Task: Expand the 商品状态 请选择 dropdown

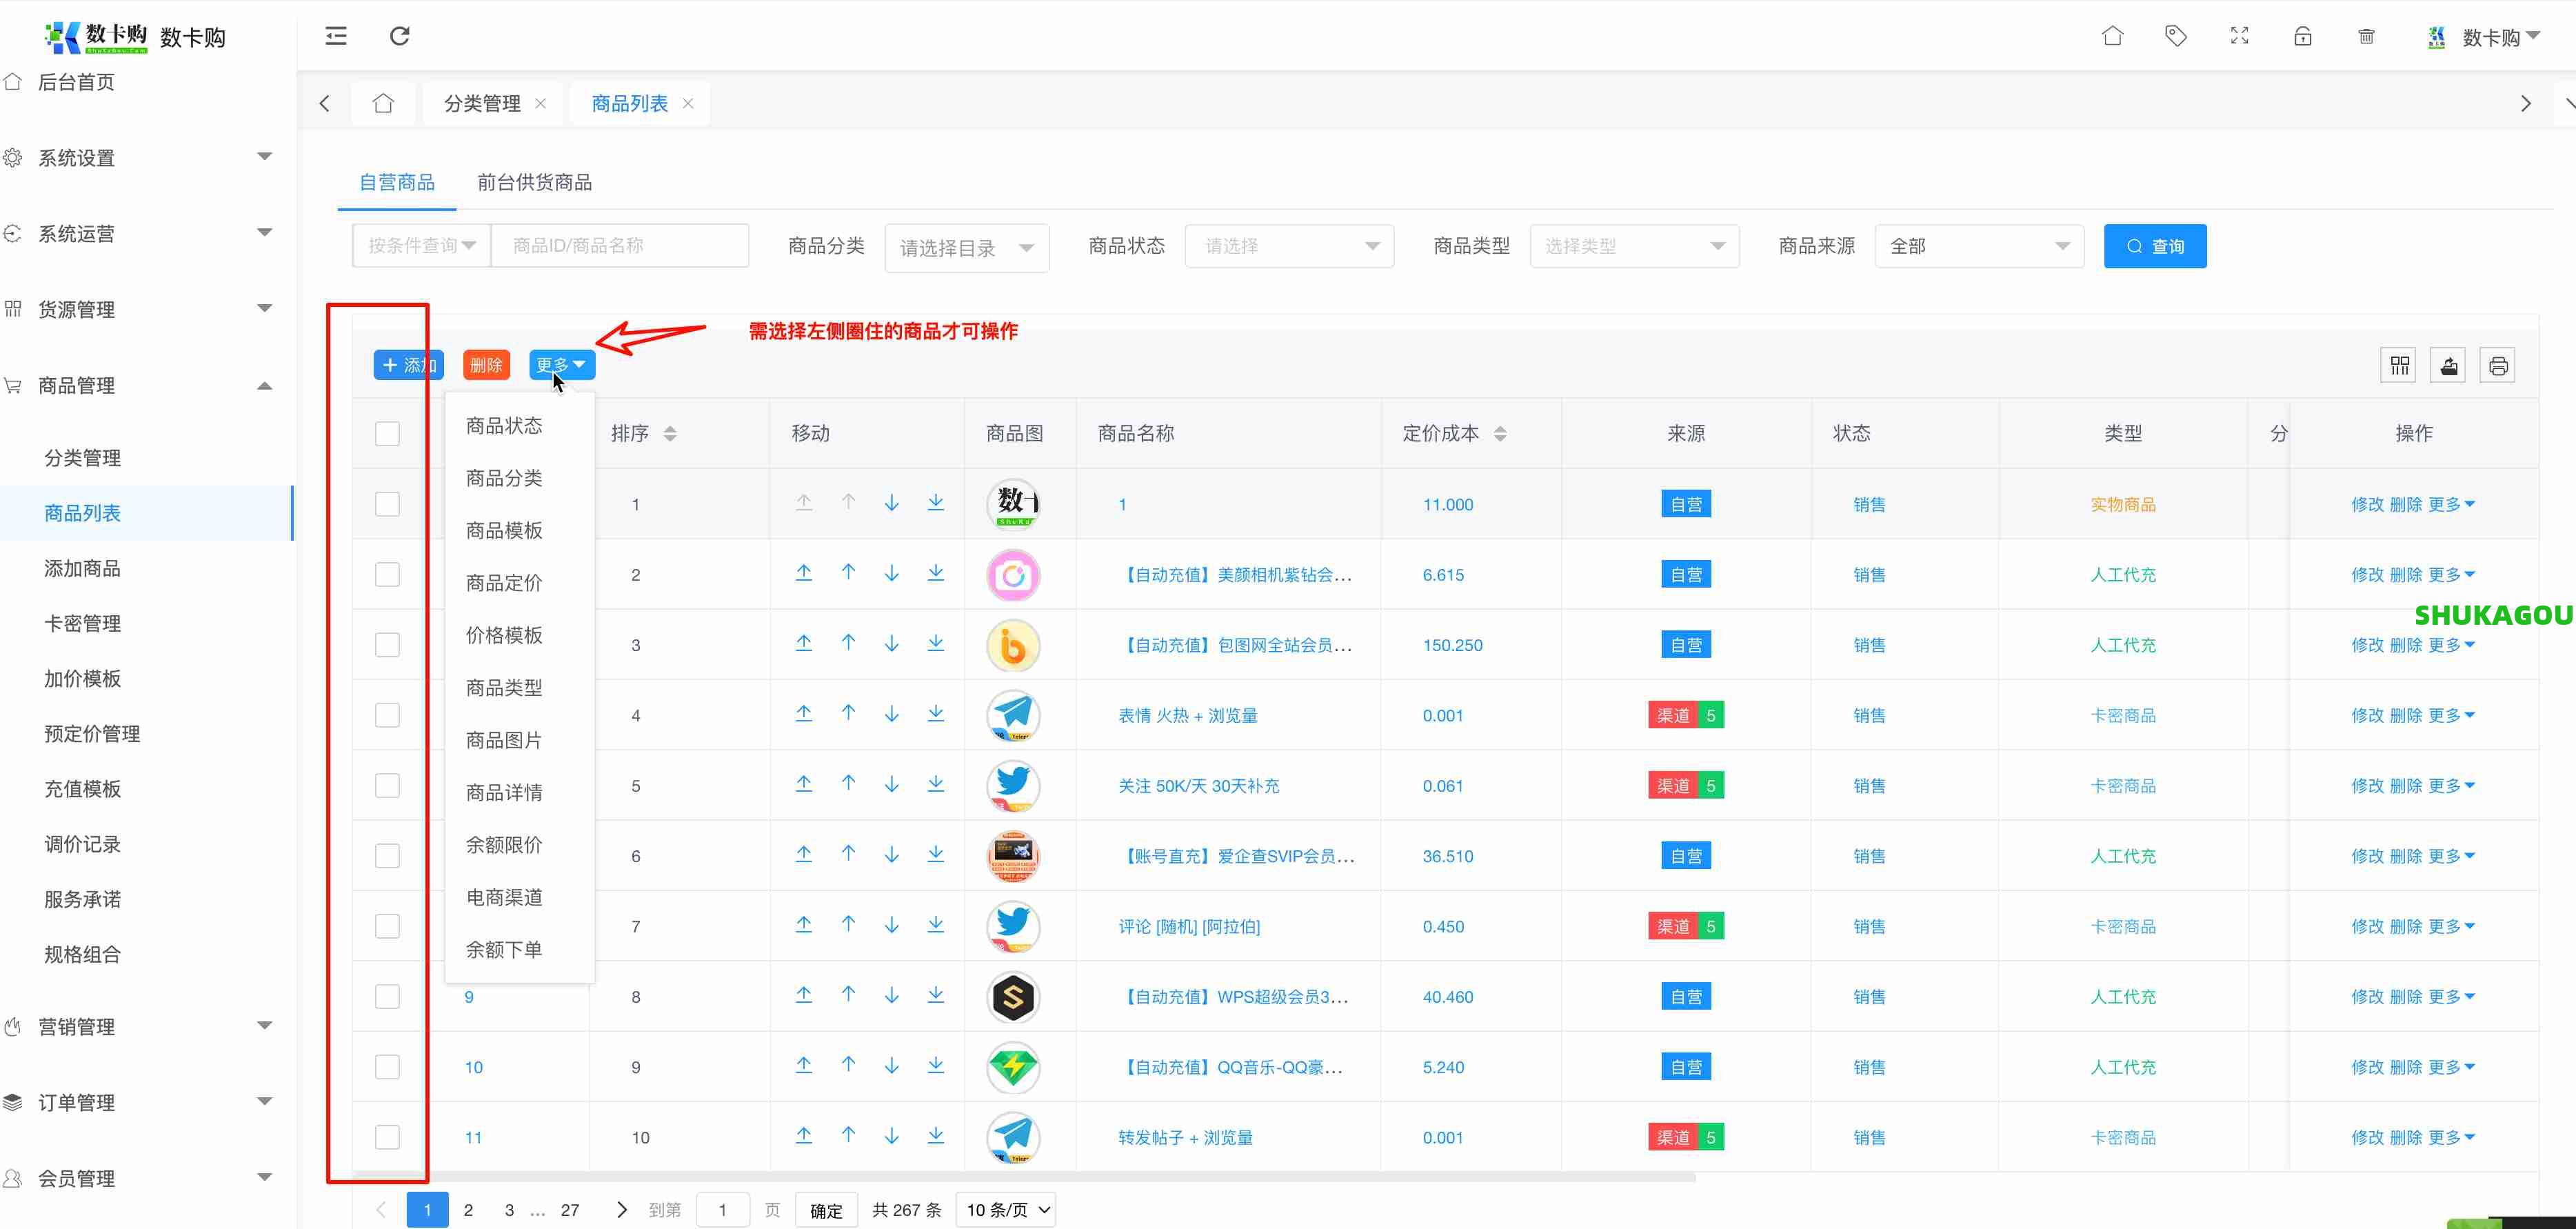Action: 1289,245
